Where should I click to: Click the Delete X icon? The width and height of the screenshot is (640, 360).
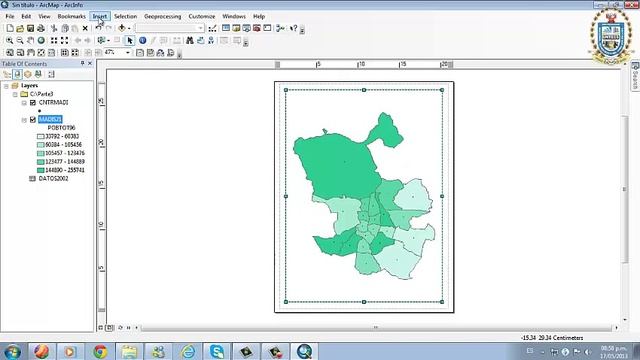point(85,28)
